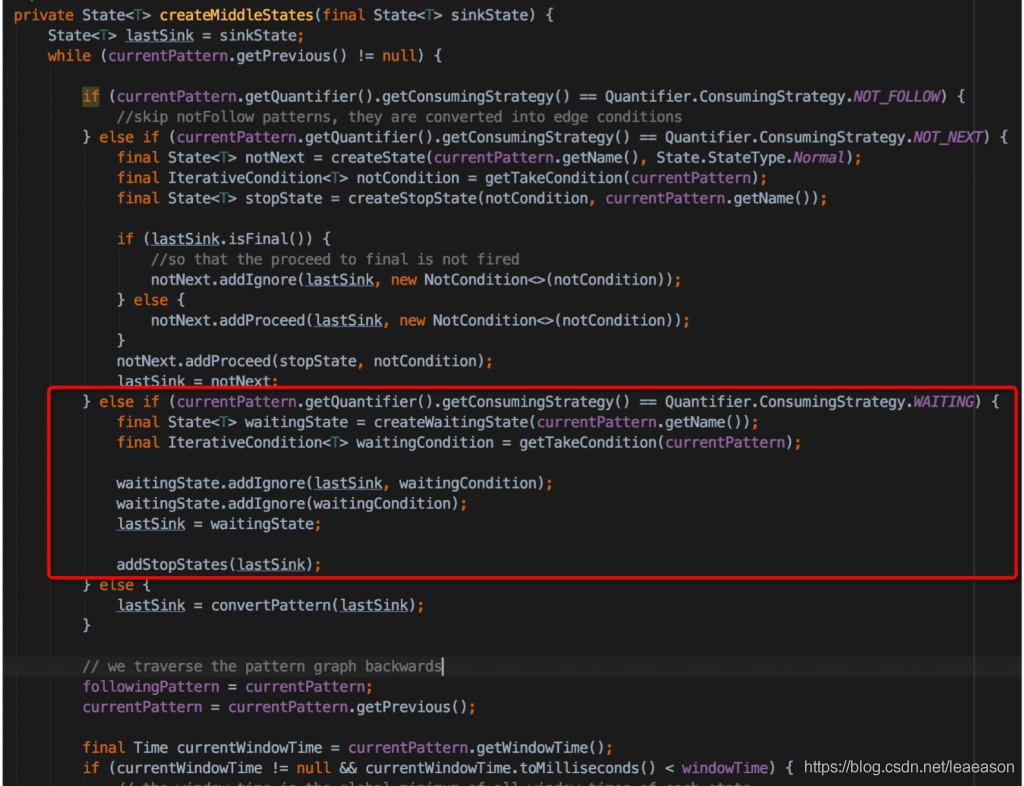Click the comment about skipping notFollow patterns
This screenshot has height=786, width=1024.
tap(399, 117)
